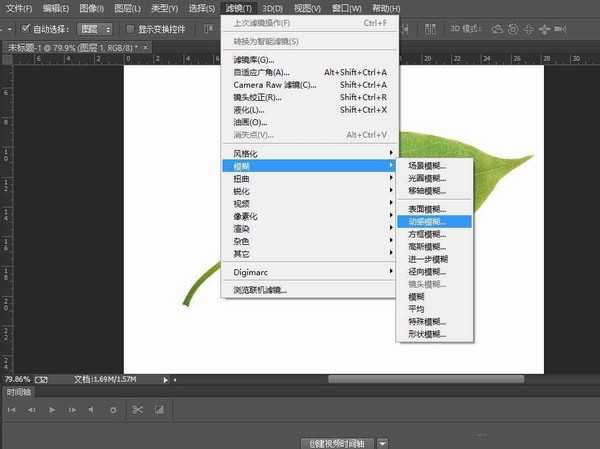Advance to next frame in timeline

point(71,410)
